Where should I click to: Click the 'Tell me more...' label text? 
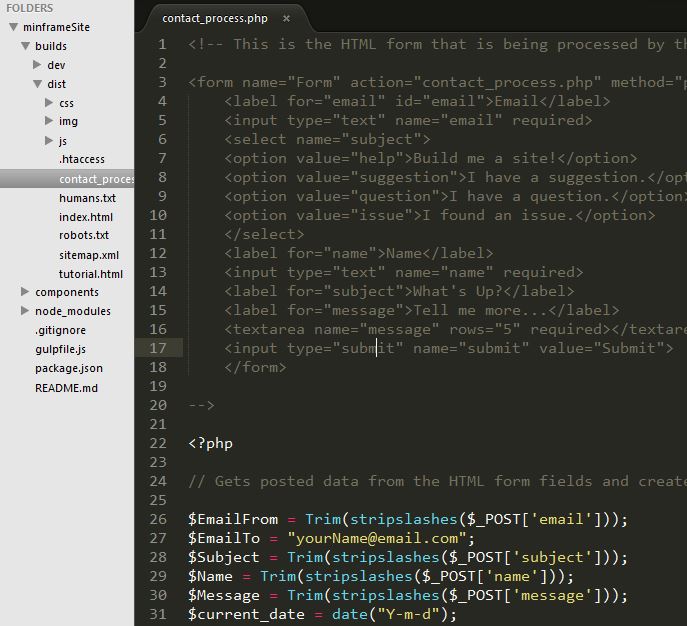point(480,310)
